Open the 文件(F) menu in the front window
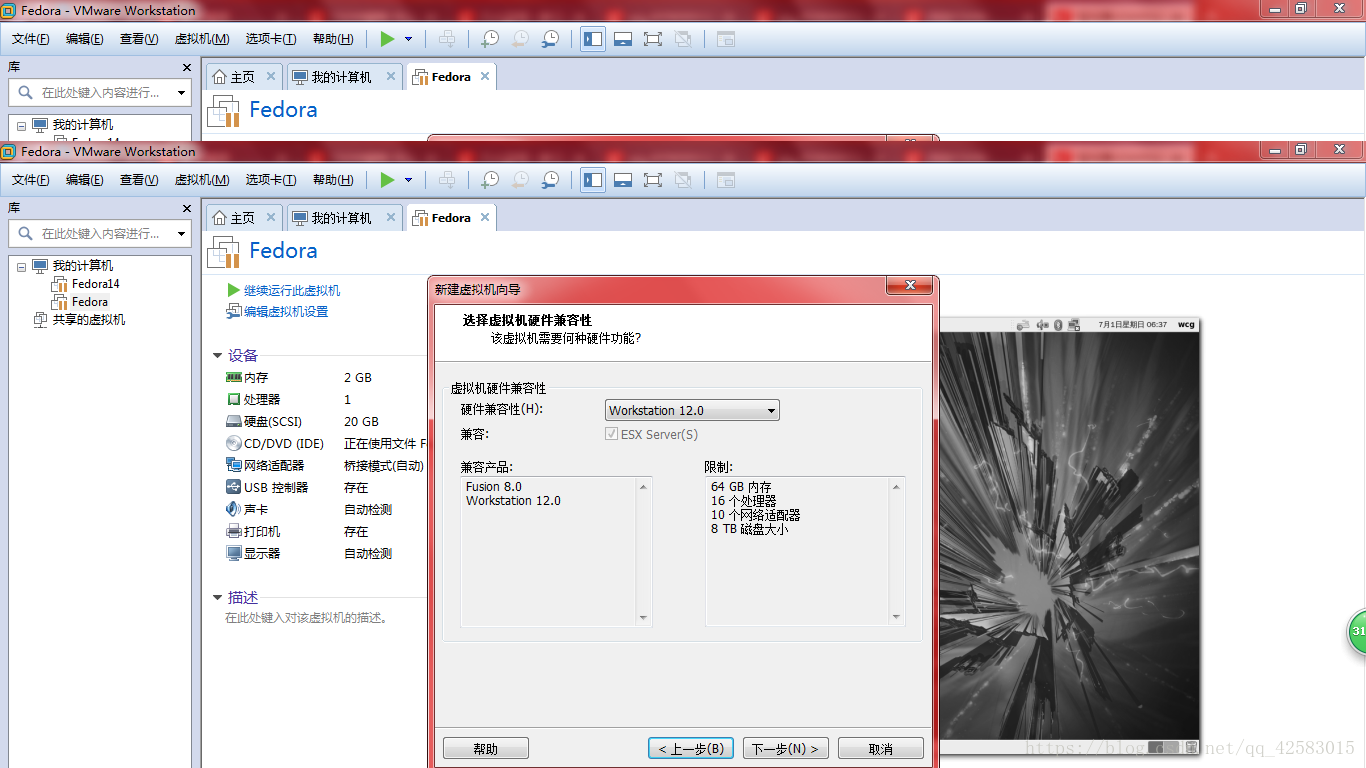The image size is (1366, 768). click(x=30, y=180)
